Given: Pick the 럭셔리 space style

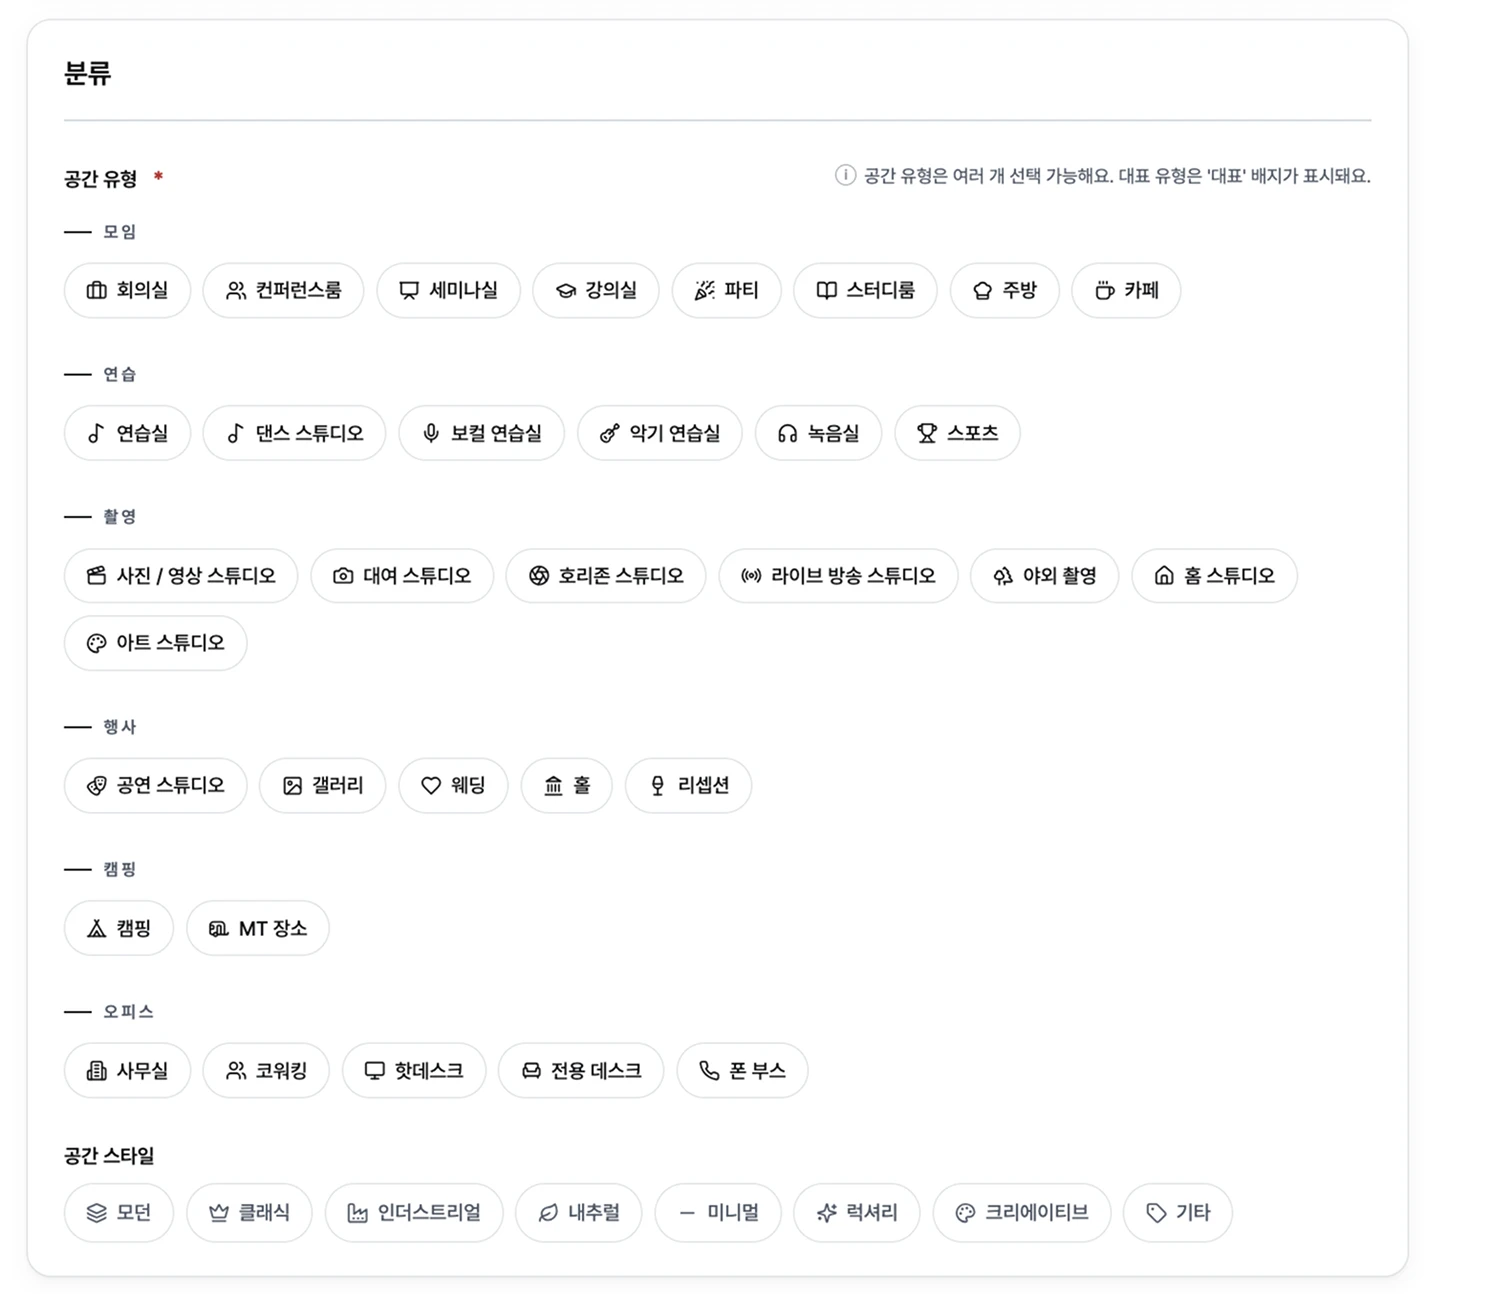Looking at the screenshot, I should [857, 1213].
